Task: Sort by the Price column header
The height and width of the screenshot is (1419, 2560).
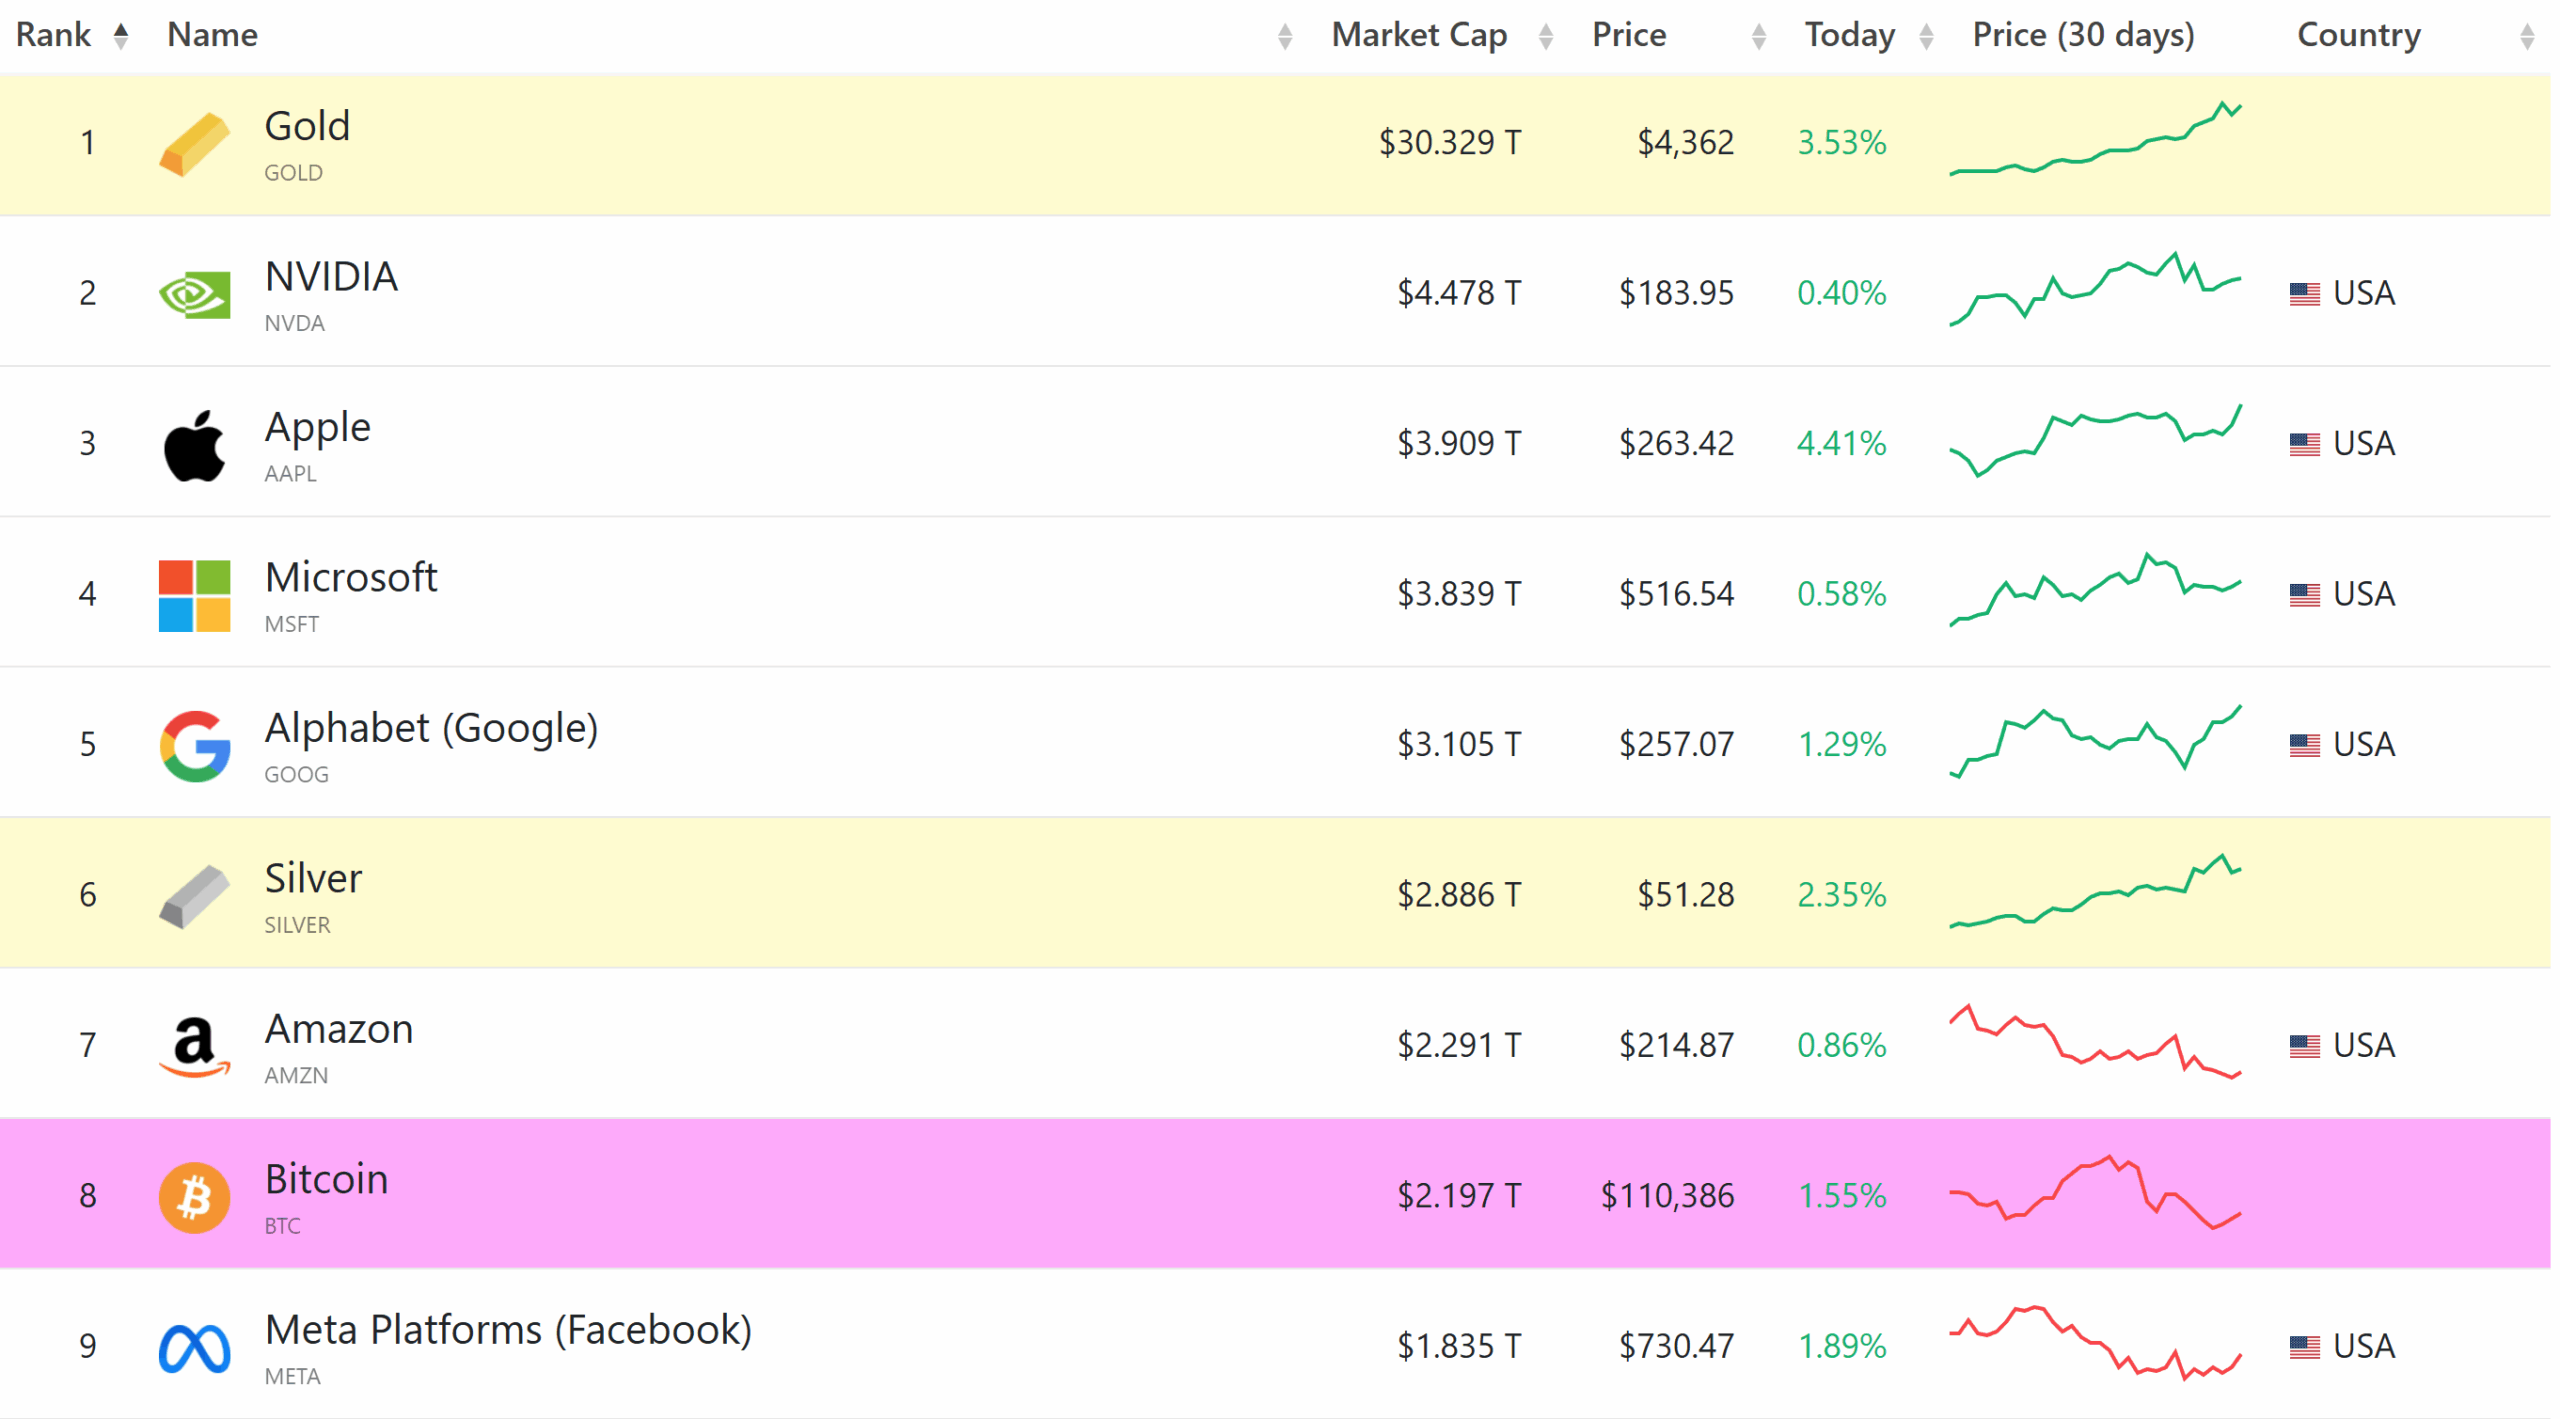Action: pos(1629,36)
